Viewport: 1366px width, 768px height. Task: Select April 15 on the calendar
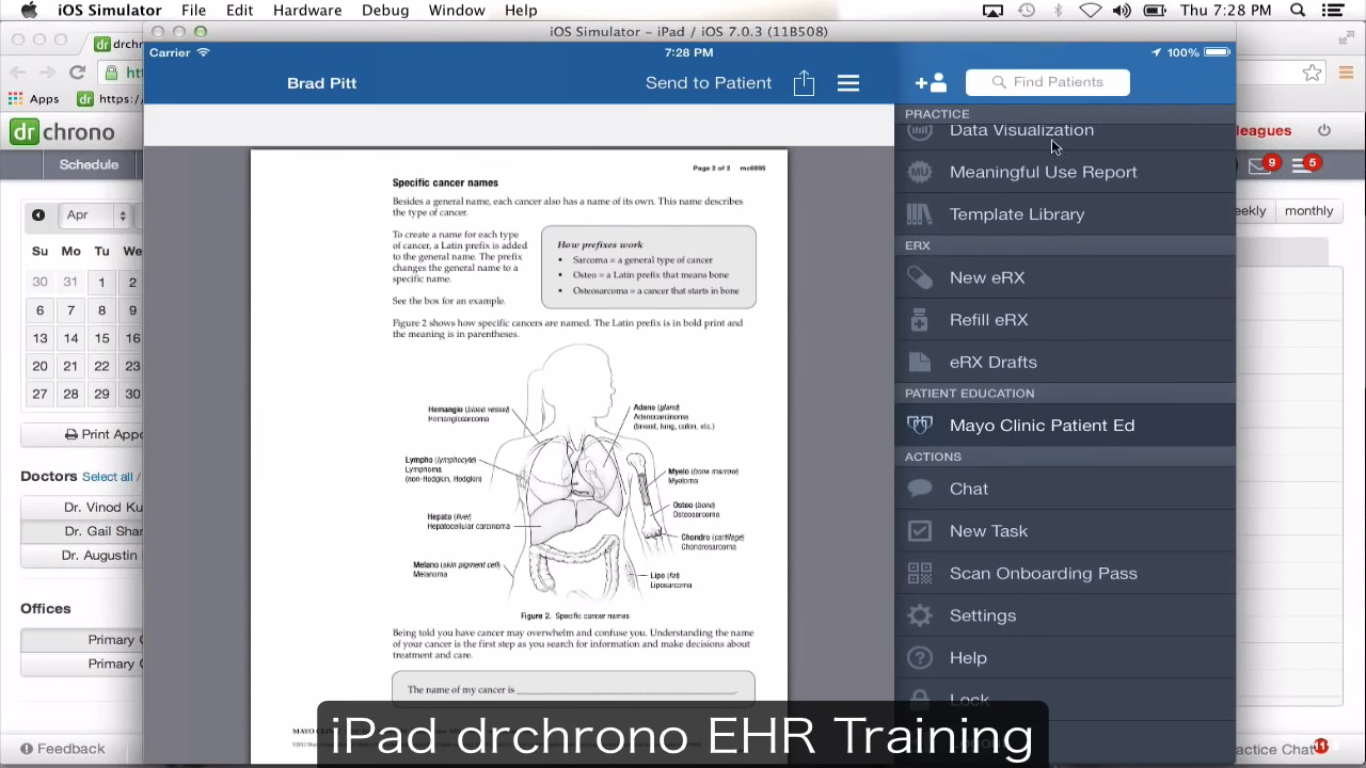(102, 338)
